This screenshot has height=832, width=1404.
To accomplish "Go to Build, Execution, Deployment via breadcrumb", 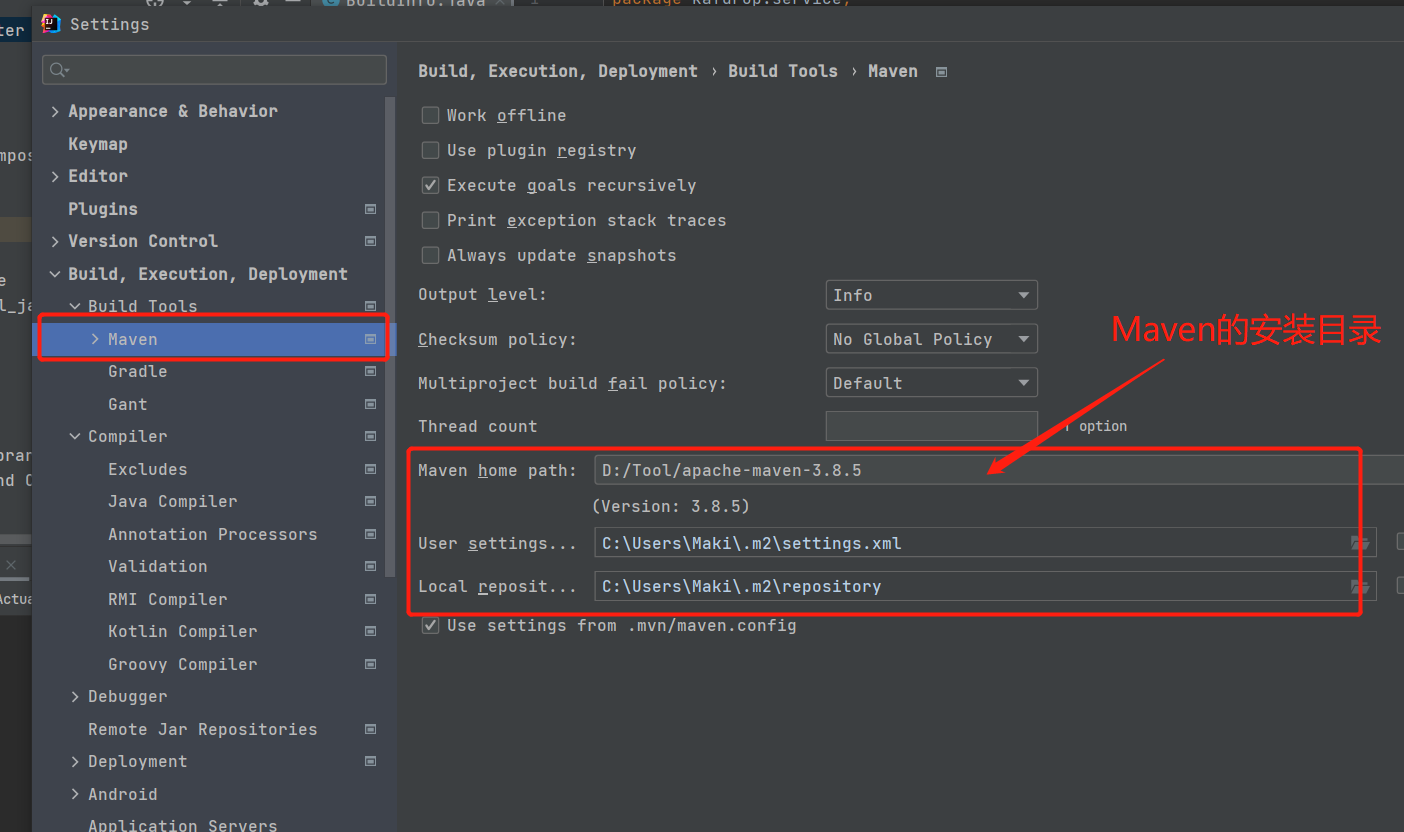I will point(558,71).
